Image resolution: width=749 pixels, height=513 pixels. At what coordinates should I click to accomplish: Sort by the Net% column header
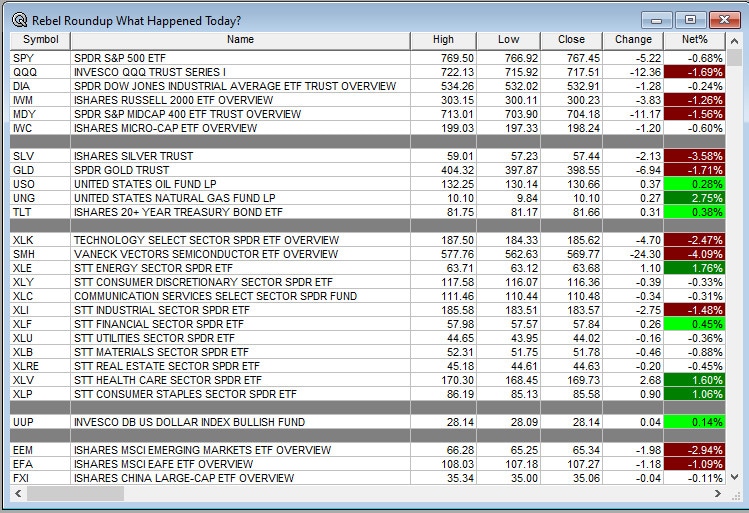tap(695, 40)
